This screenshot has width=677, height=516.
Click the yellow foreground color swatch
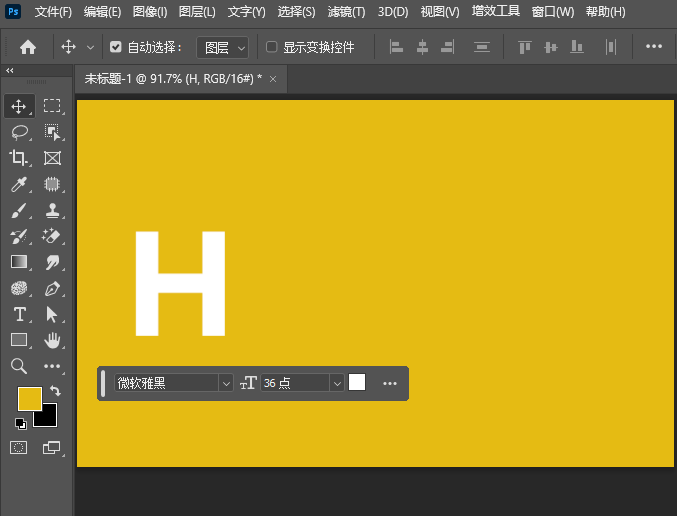click(x=29, y=398)
